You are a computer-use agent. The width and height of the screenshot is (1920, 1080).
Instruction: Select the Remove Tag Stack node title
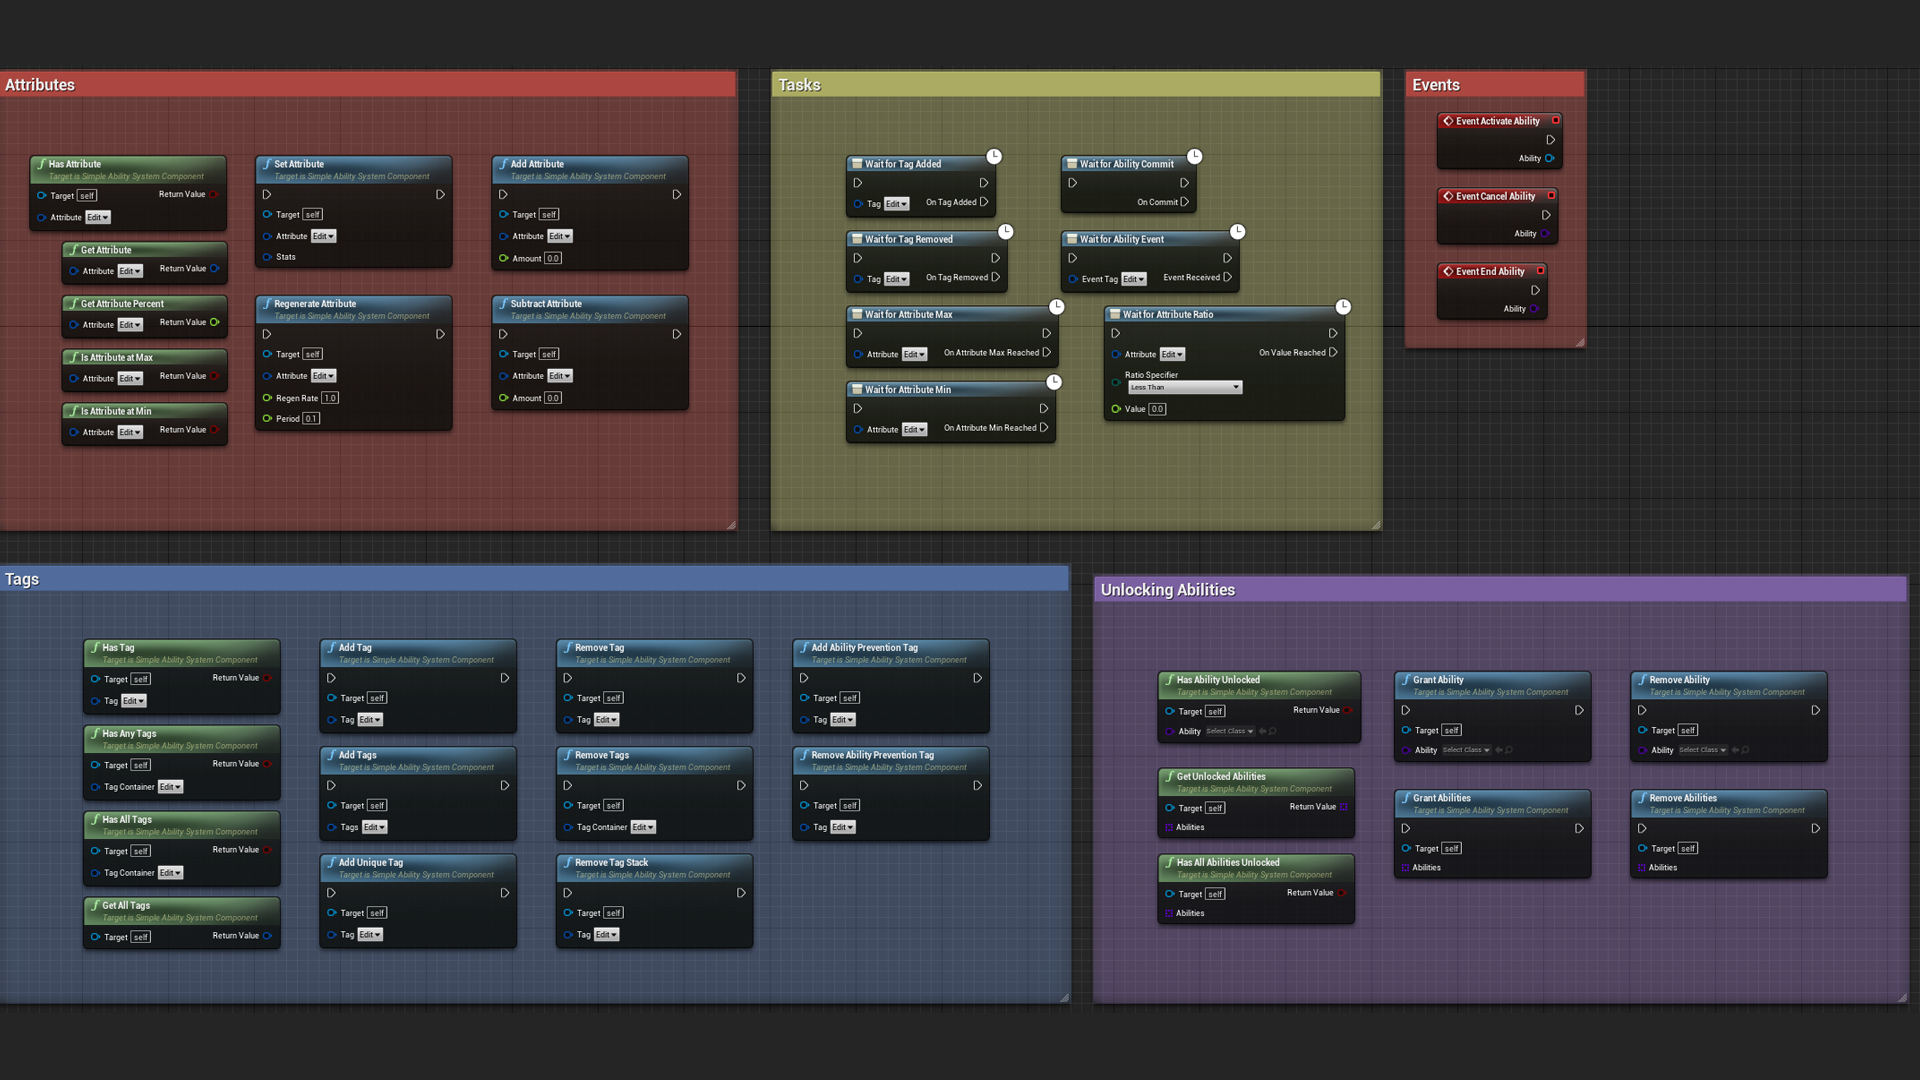(611, 862)
